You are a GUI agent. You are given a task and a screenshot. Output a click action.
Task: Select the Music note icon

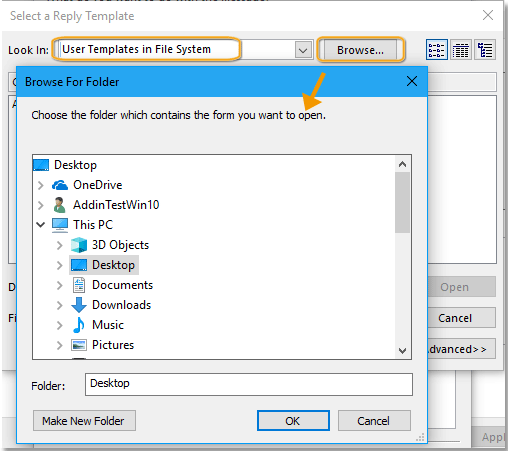click(79, 325)
